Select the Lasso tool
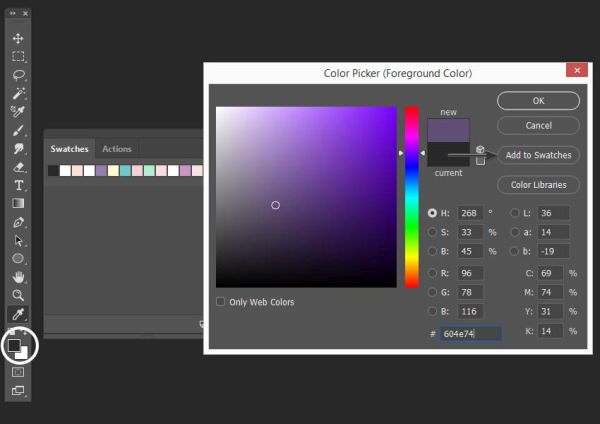Viewport: 600px width, 424px height. tap(18, 75)
